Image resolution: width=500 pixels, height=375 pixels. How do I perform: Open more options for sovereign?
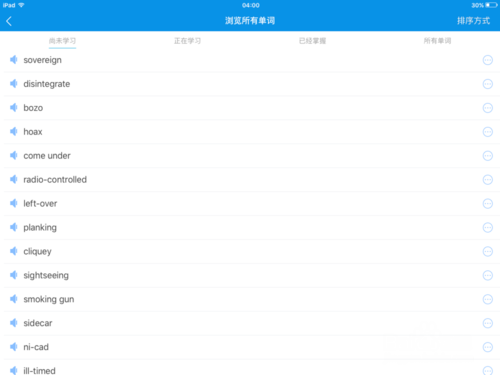(488, 60)
